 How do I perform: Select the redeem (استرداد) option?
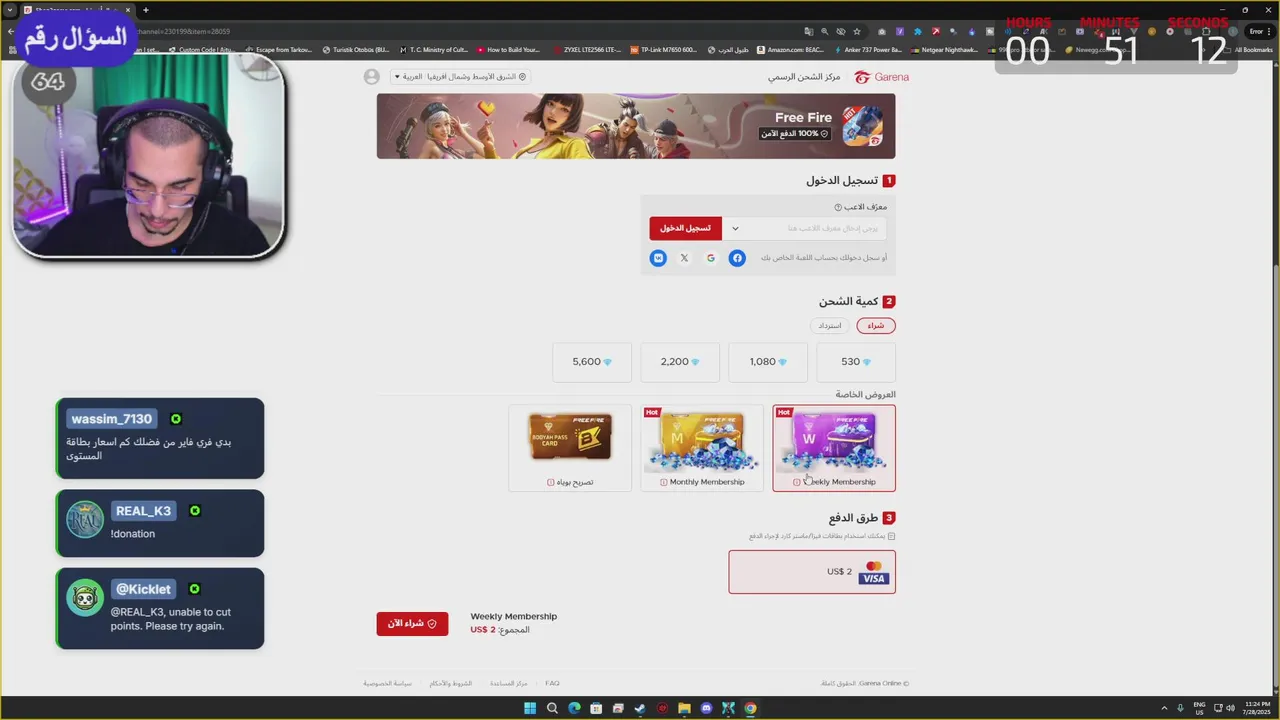coord(830,326)
